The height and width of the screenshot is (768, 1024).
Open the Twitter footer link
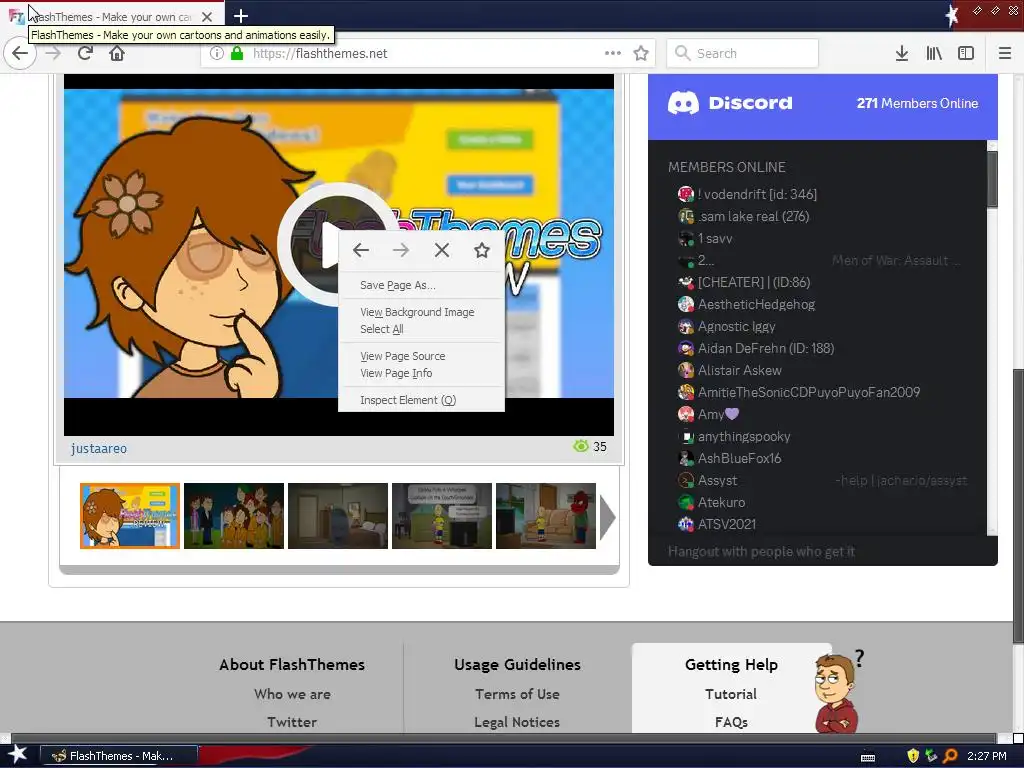point(292,722)
